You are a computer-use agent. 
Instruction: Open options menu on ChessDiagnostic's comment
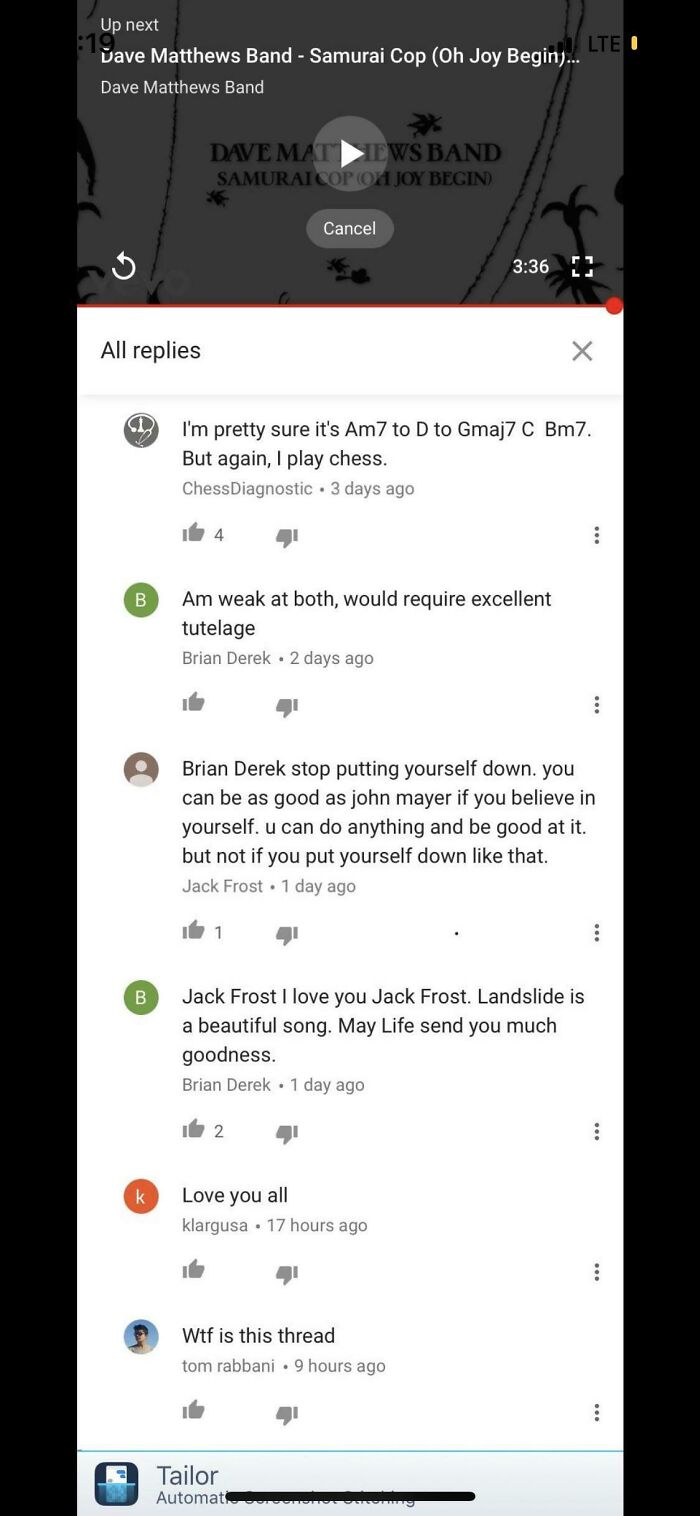596,535
